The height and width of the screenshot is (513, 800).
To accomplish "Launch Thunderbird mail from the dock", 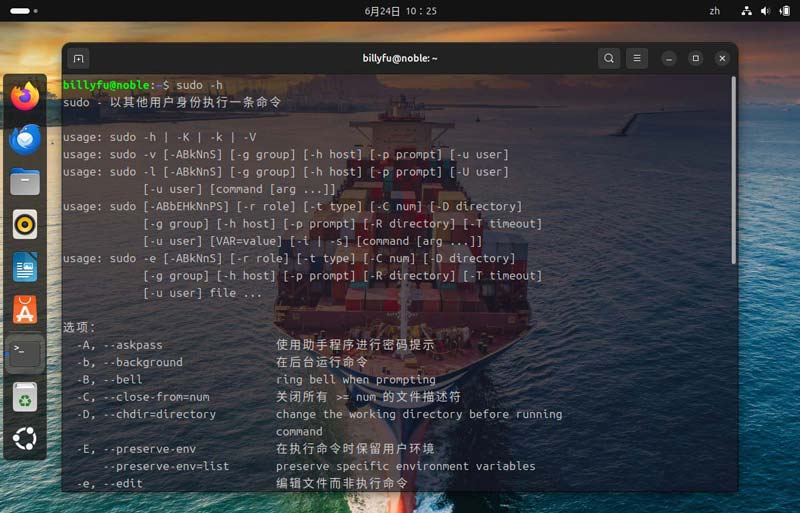I will [25, 139].
